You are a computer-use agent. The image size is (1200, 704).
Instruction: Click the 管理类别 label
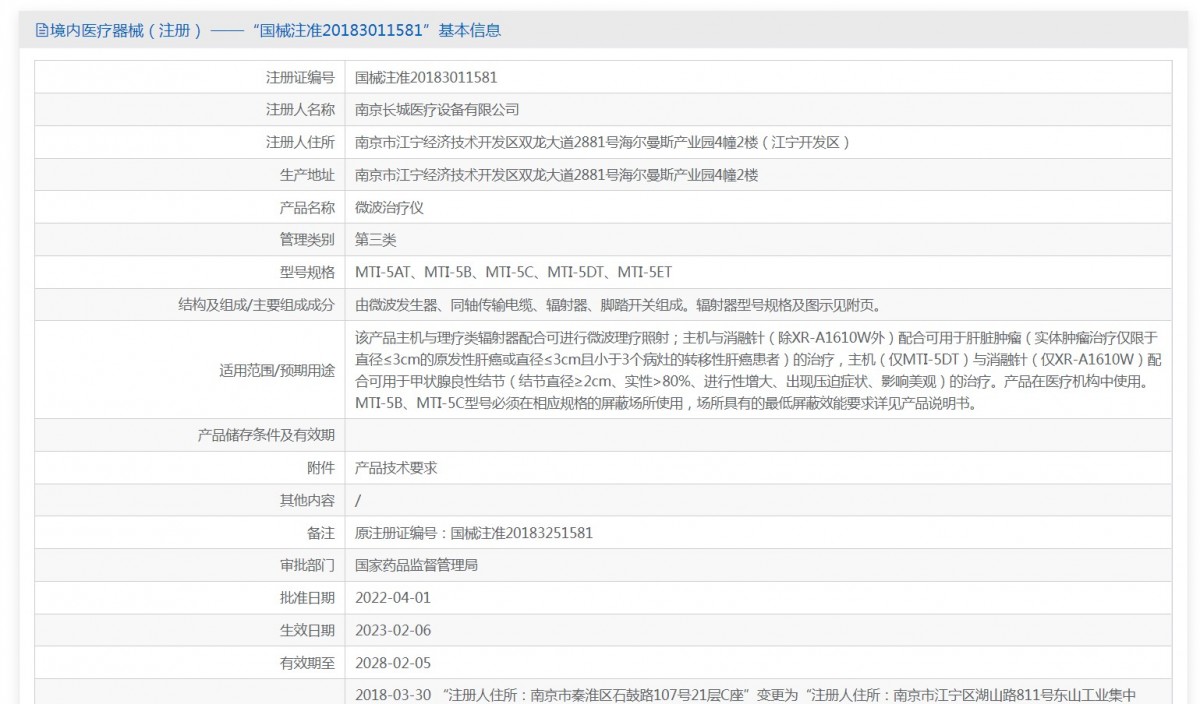pyautogui.click(x=307, y=240)
